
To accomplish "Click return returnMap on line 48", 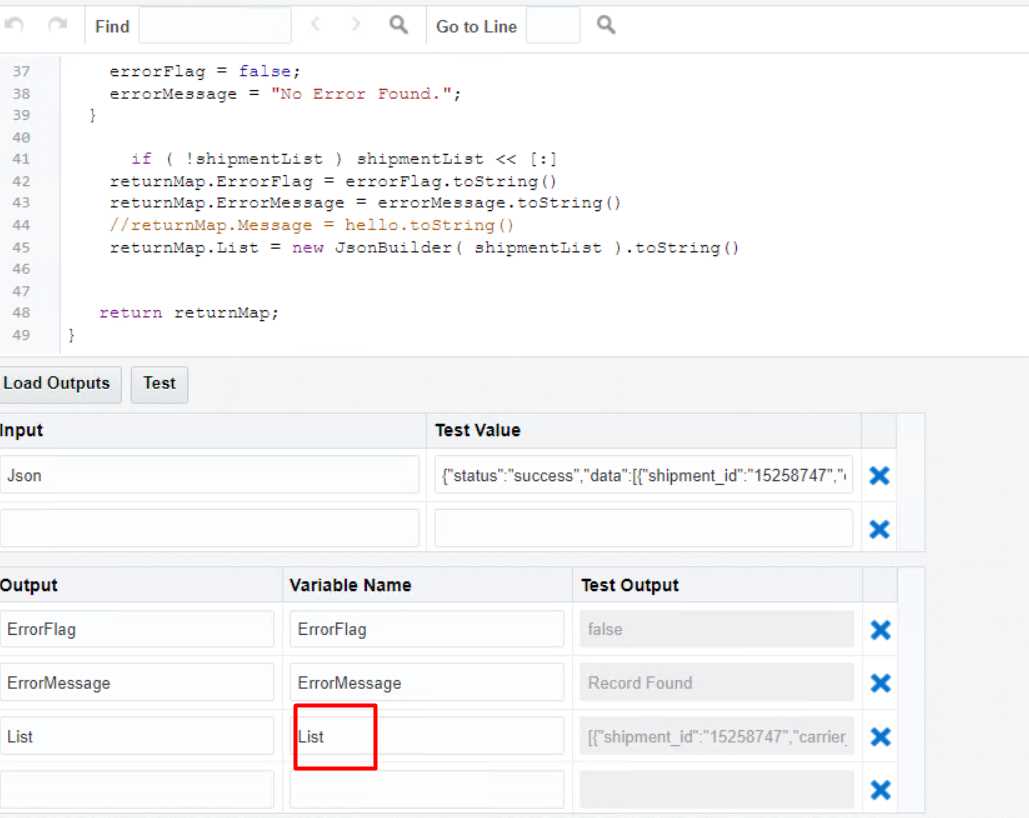I will (x=189, y=313).
